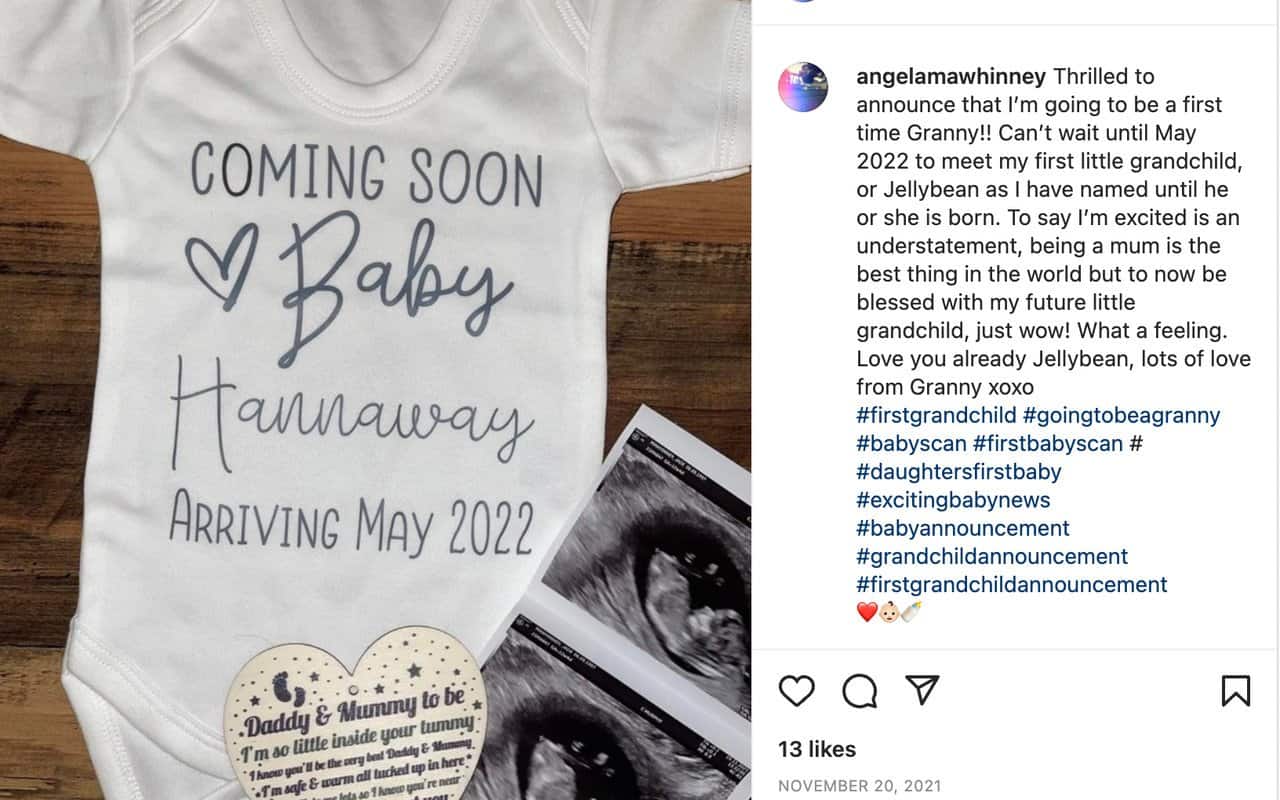1280x800 pixels.
Task: Click the baby onesie post photo
Action: coord(375,400)
